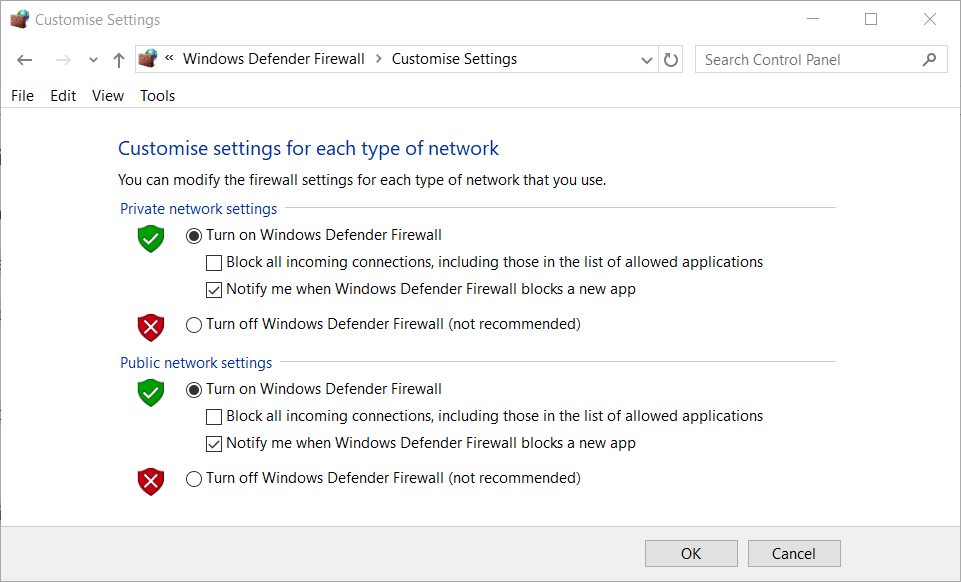Click the Cancel button
This screenshot has width=961, height=582.
(794, 554)
